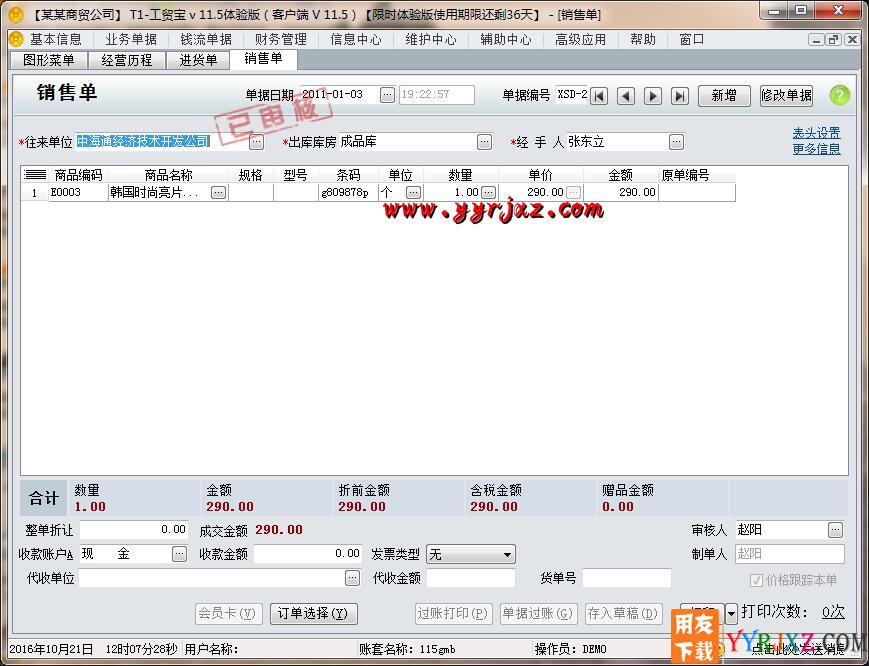Viewport: 869px width, 666px height.
Task: Open the 经手人 selector for 张东立
Action: 676,141
